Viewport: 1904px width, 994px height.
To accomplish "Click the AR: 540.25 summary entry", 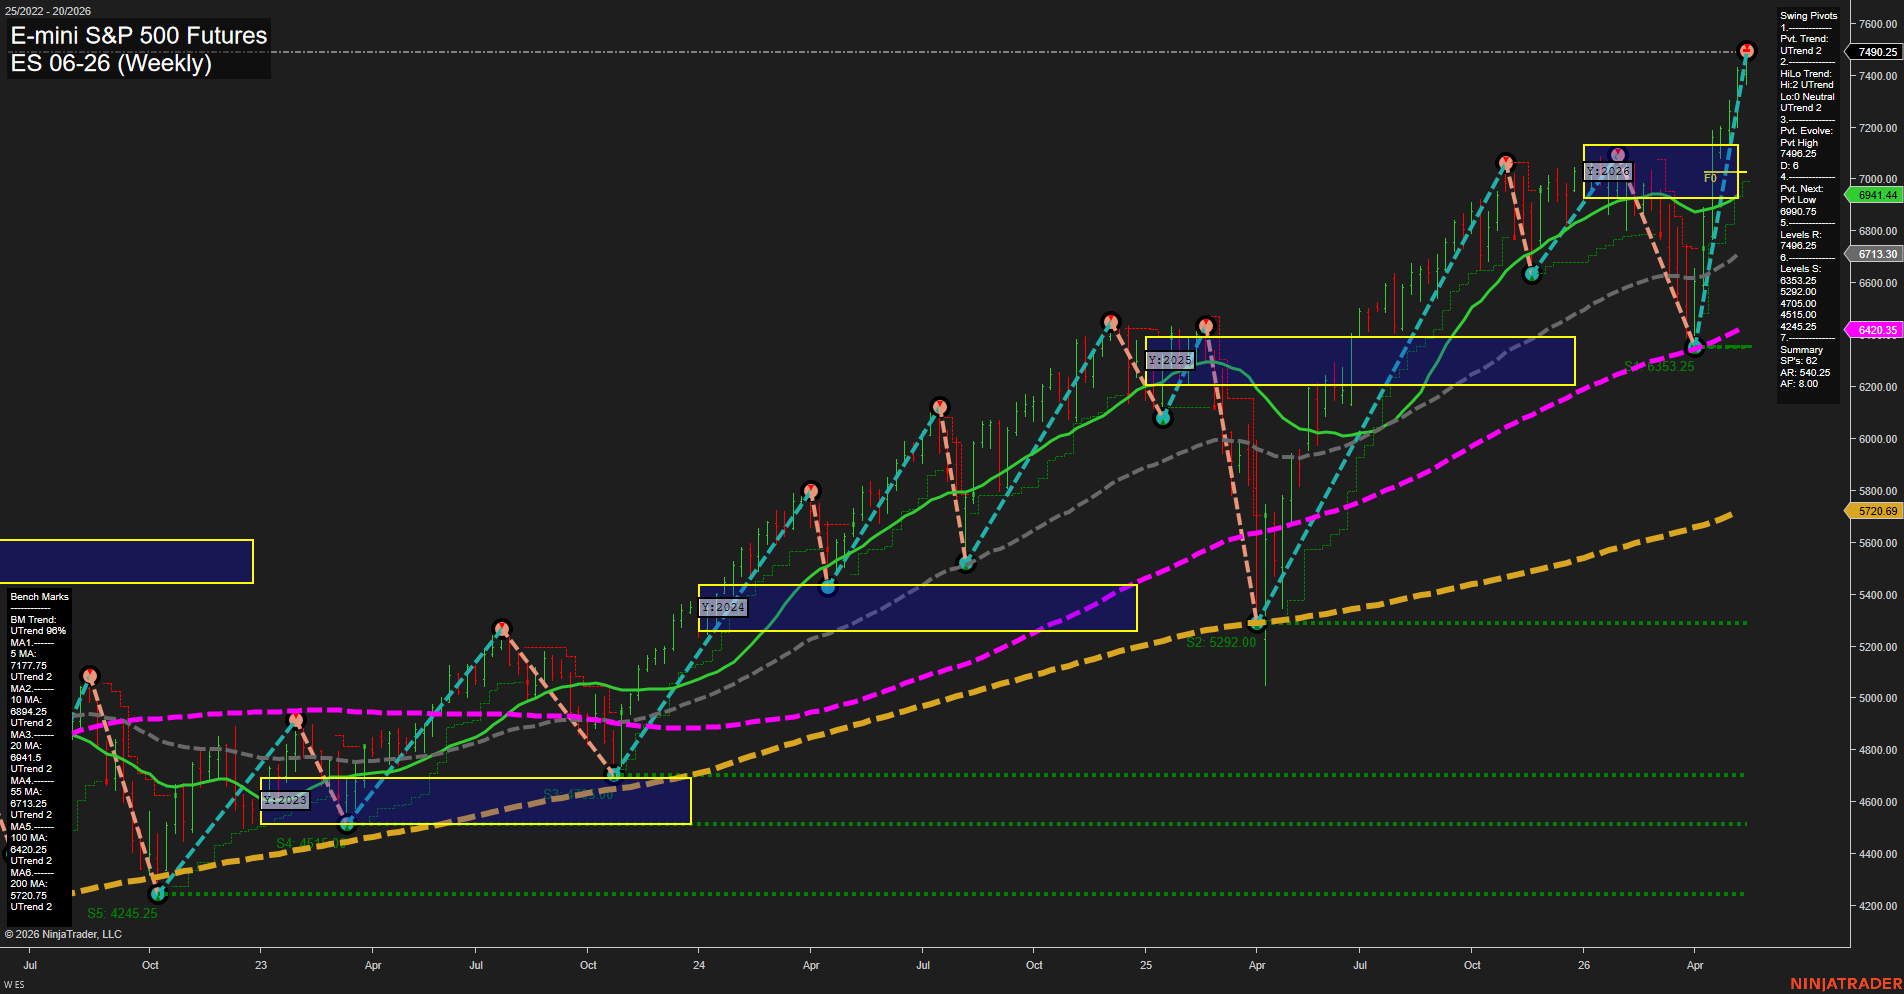I will pos(1805,373).
